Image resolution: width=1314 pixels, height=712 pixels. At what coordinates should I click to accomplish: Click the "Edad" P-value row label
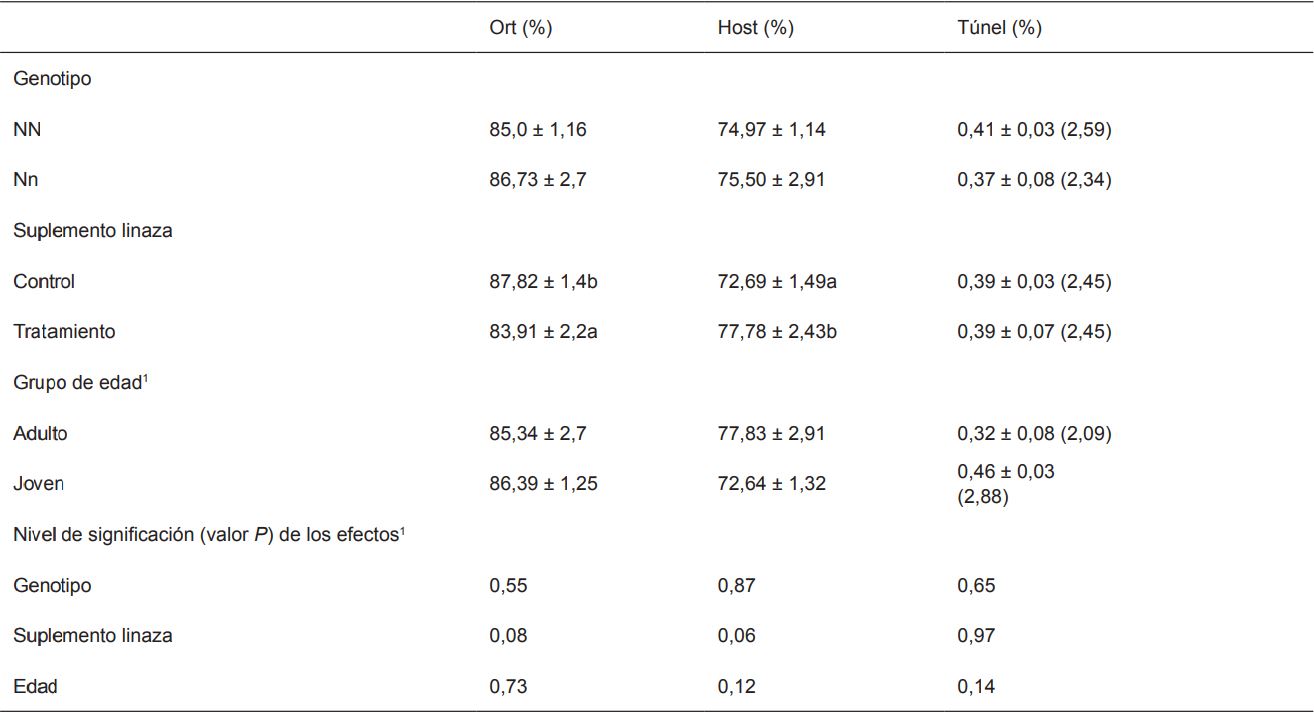click(35, 687)
